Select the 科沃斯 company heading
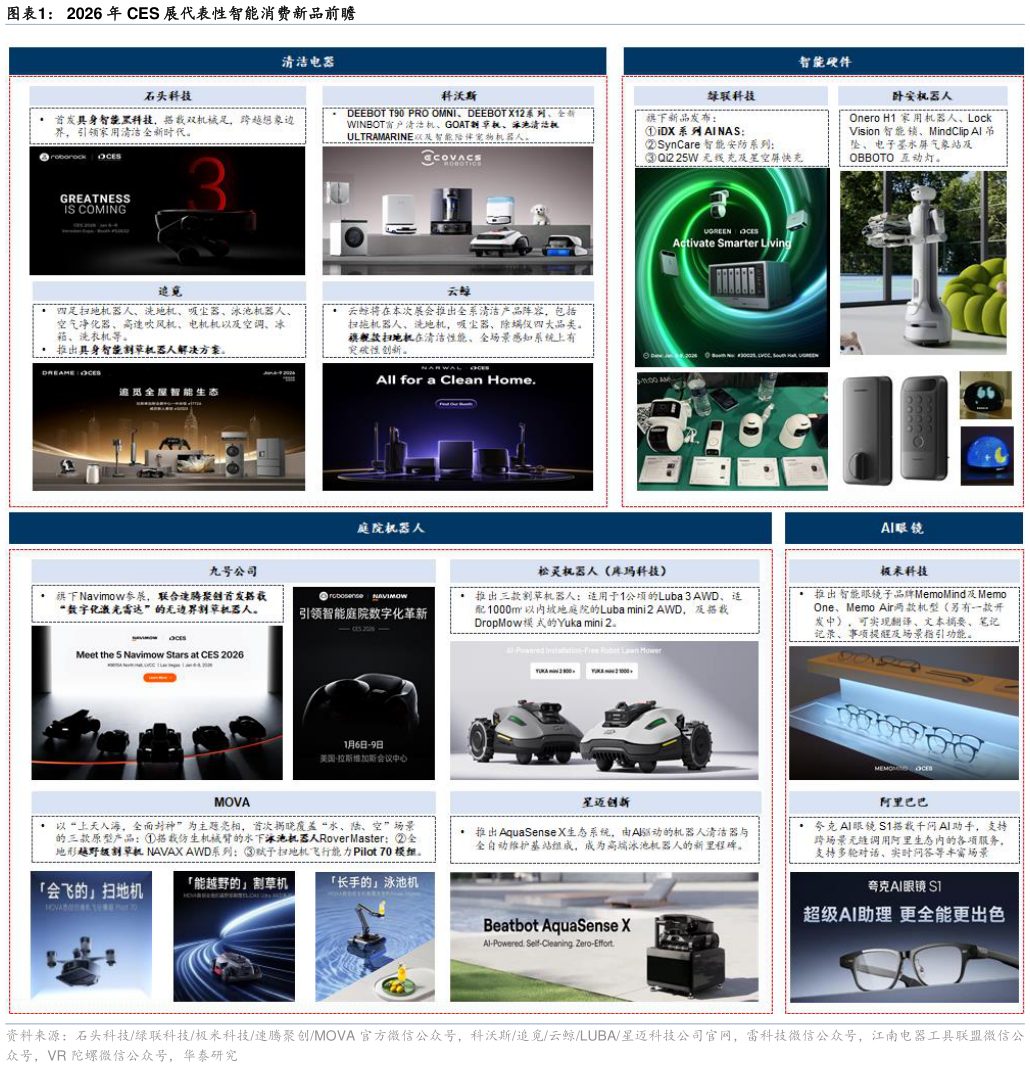The image size is (1030, 1068). tap(458, 96)
